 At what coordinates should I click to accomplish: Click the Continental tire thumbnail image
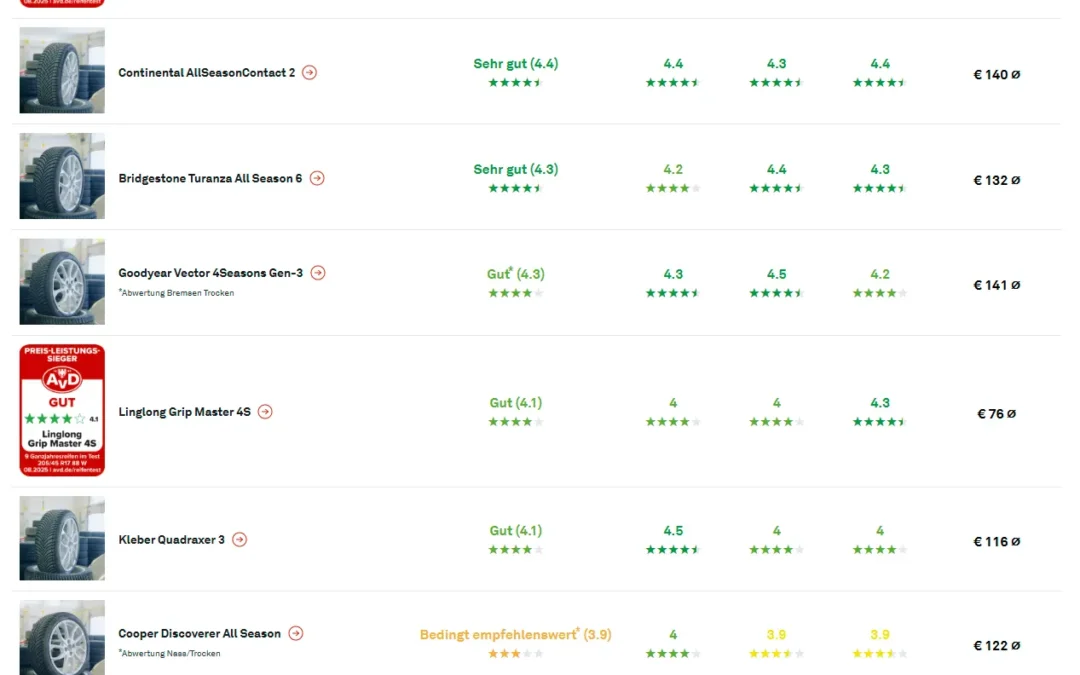point(62,70)
